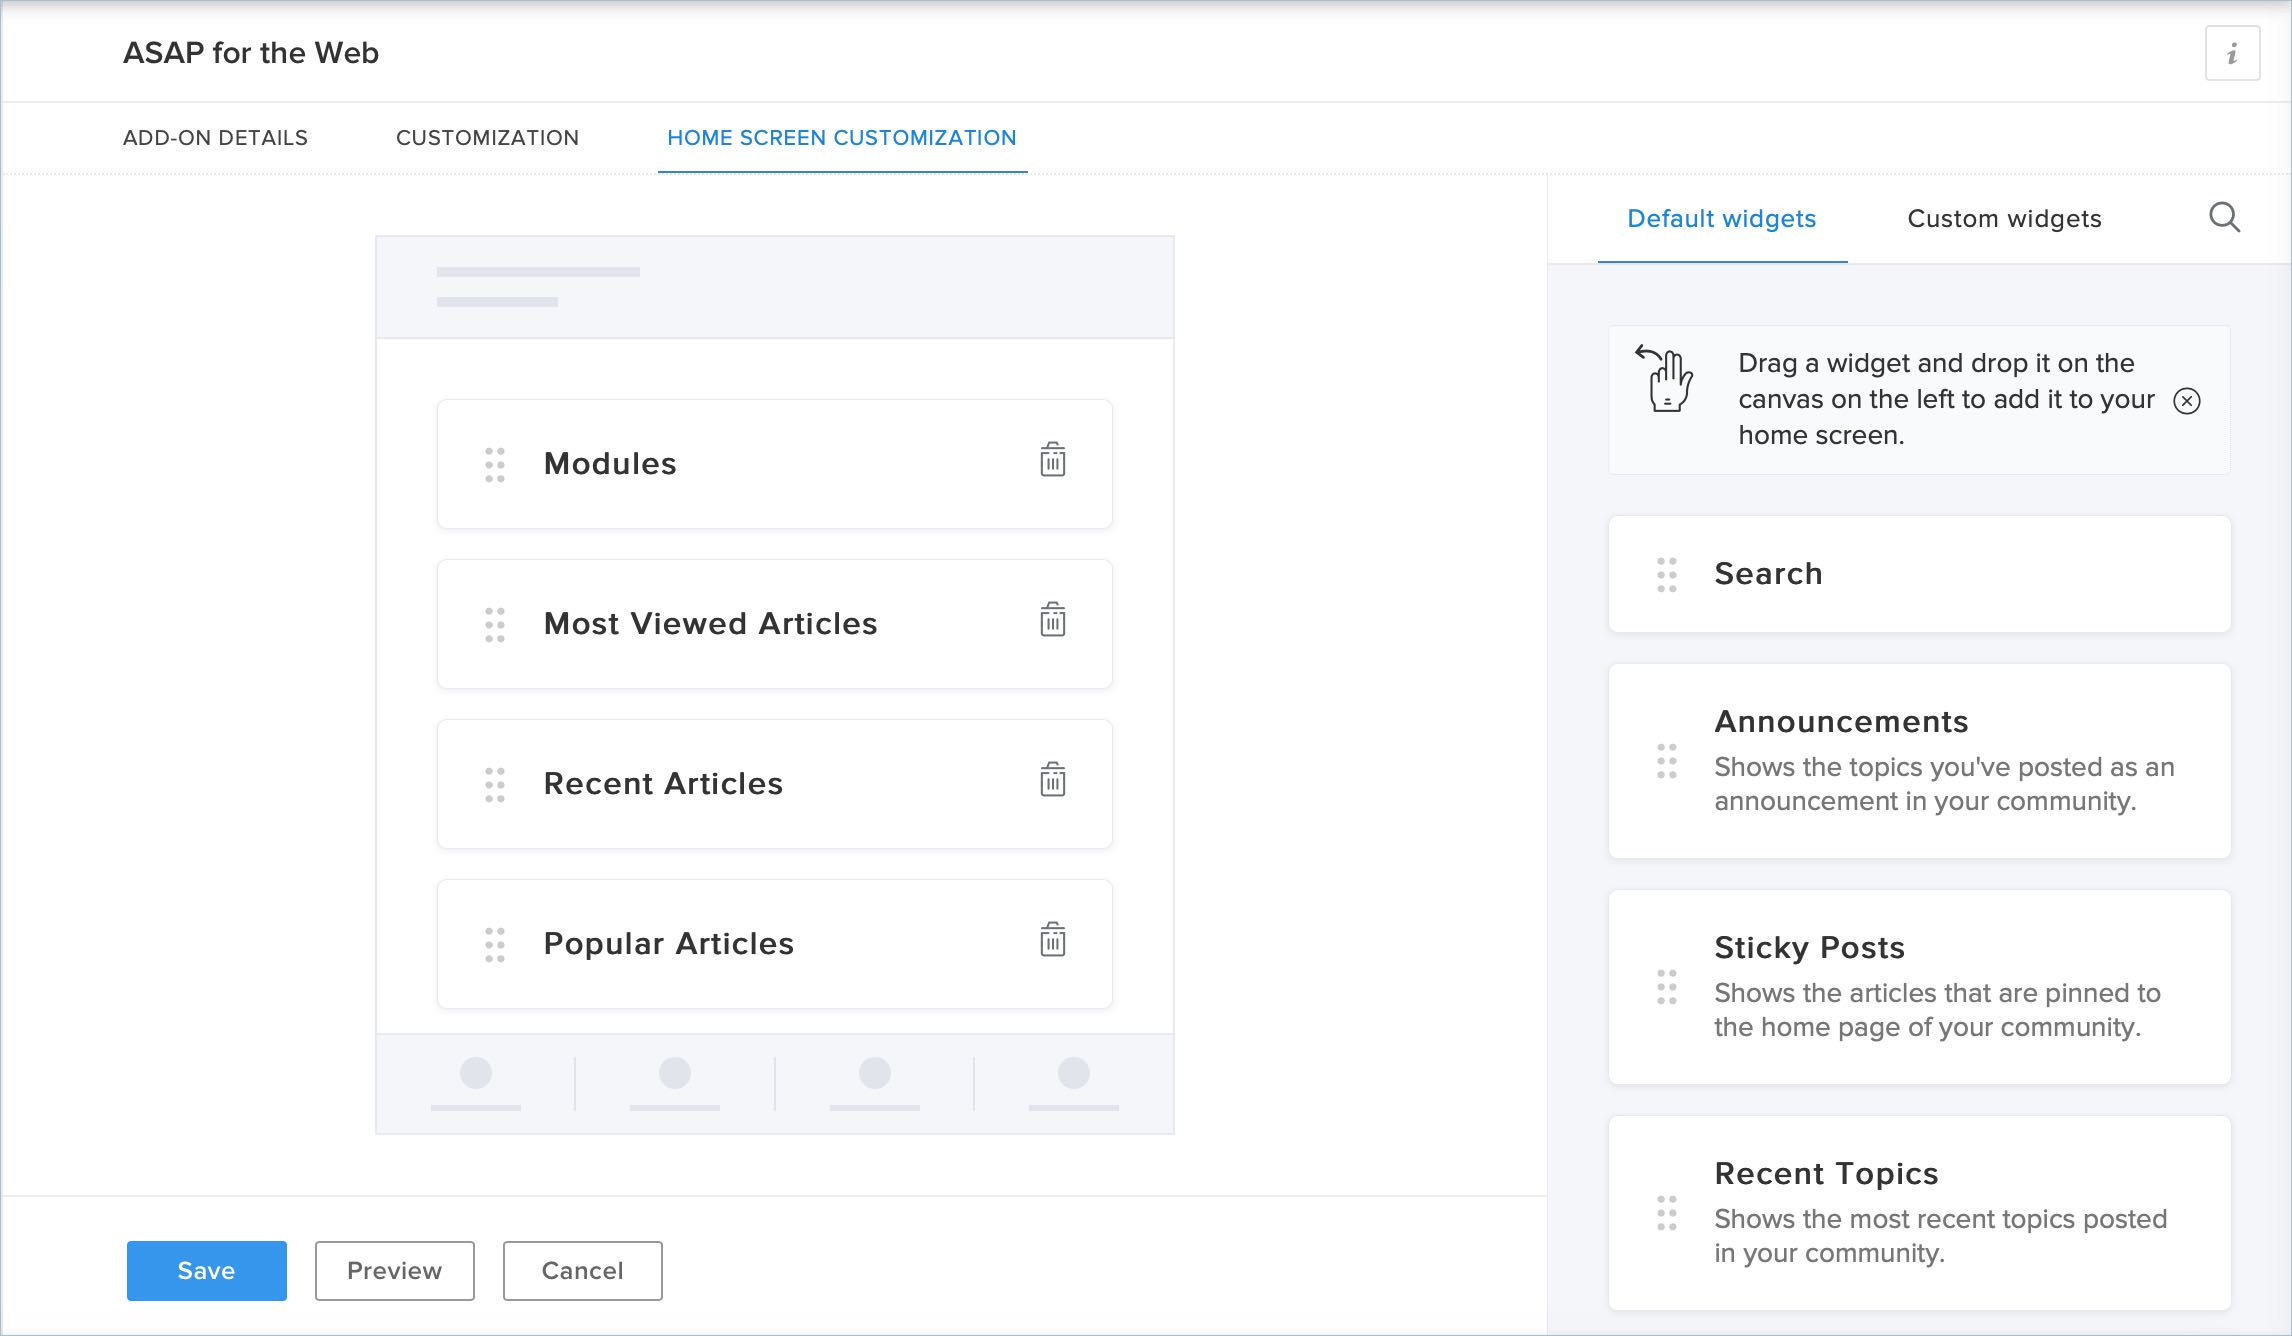The width and height of the screenshot is (2292, 1336).
Task: Click trash icon for Recent Articles
Action: click(1052, 781)
